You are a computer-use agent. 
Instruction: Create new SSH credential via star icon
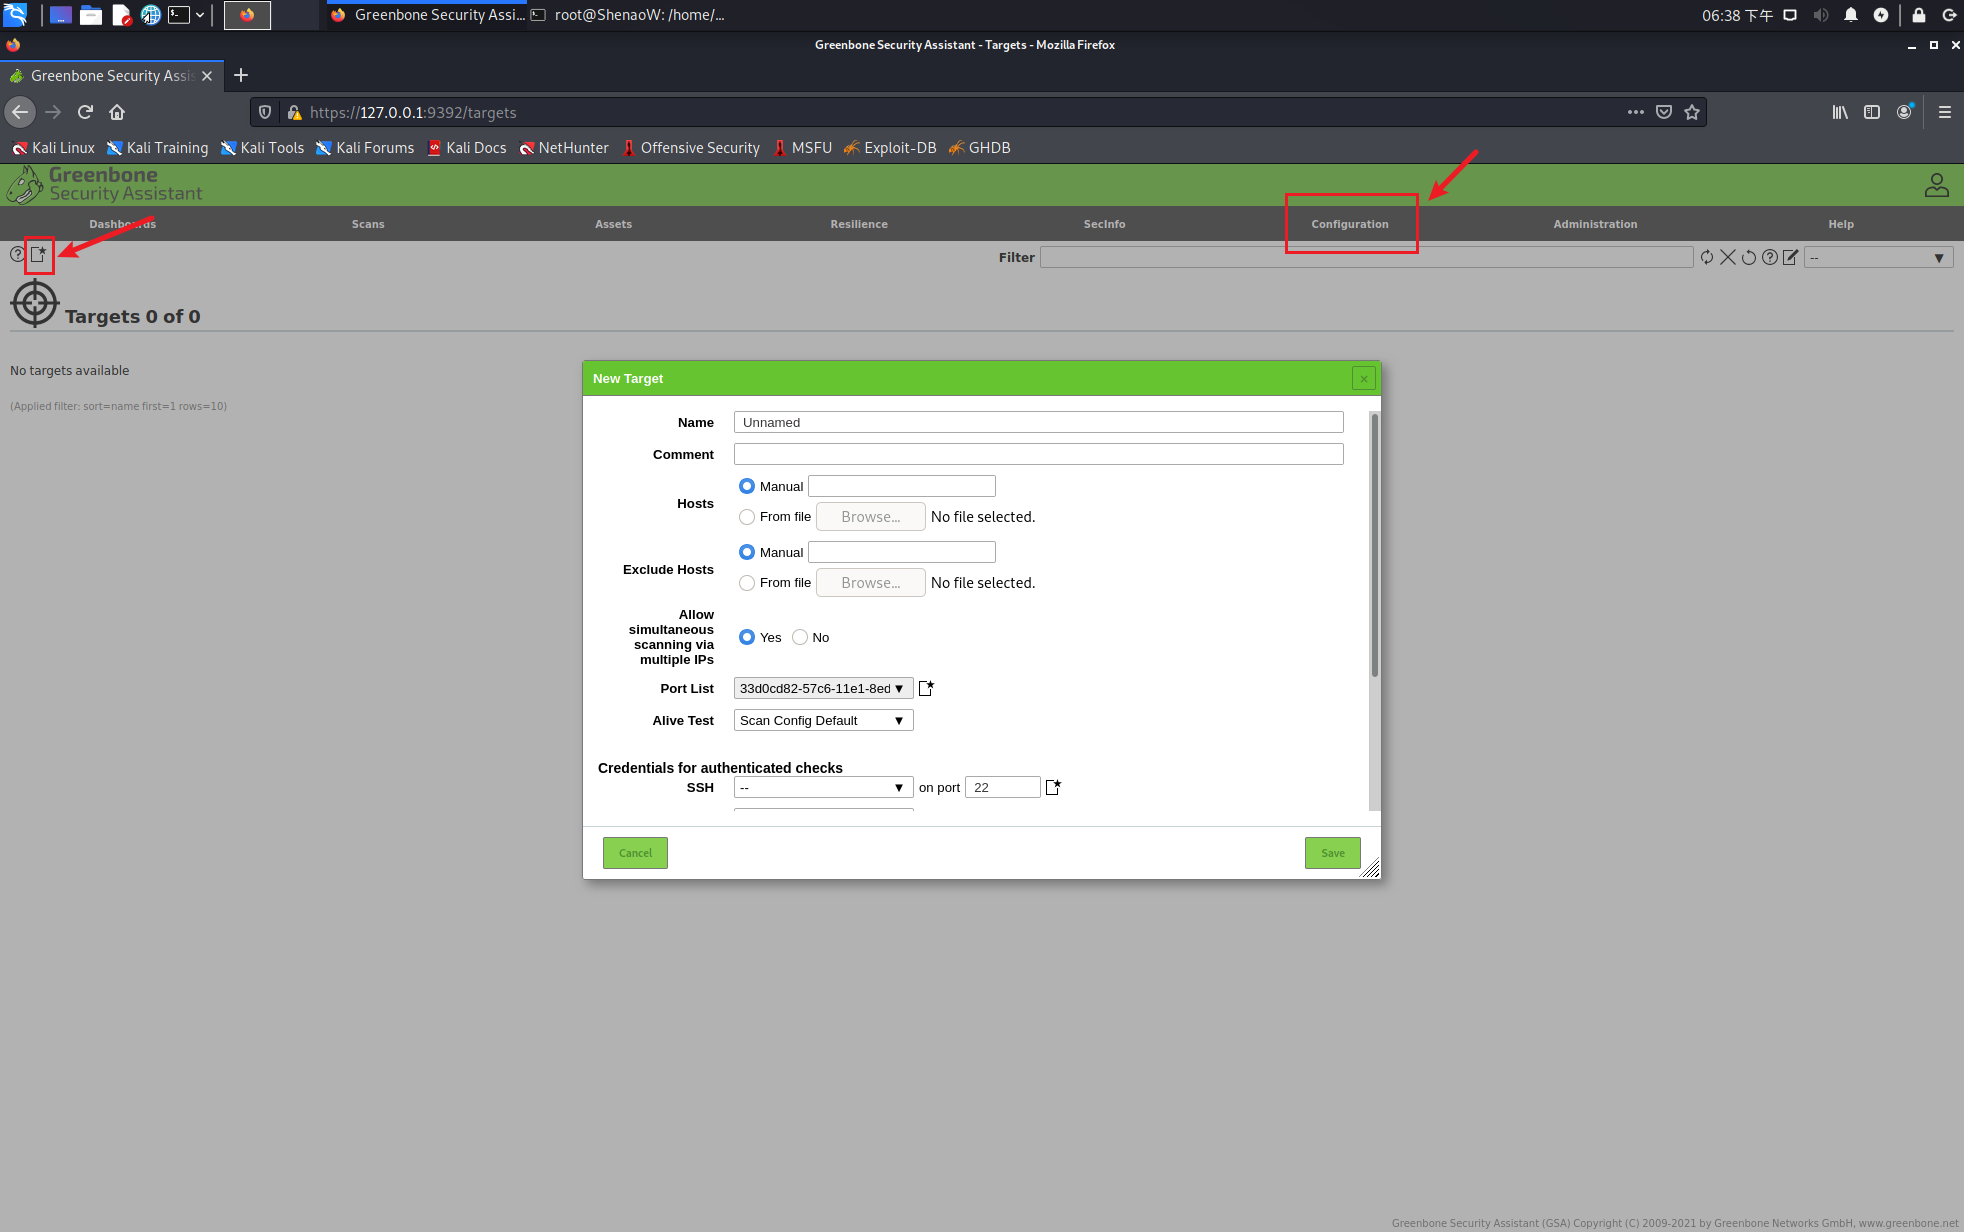(1052, 787)
